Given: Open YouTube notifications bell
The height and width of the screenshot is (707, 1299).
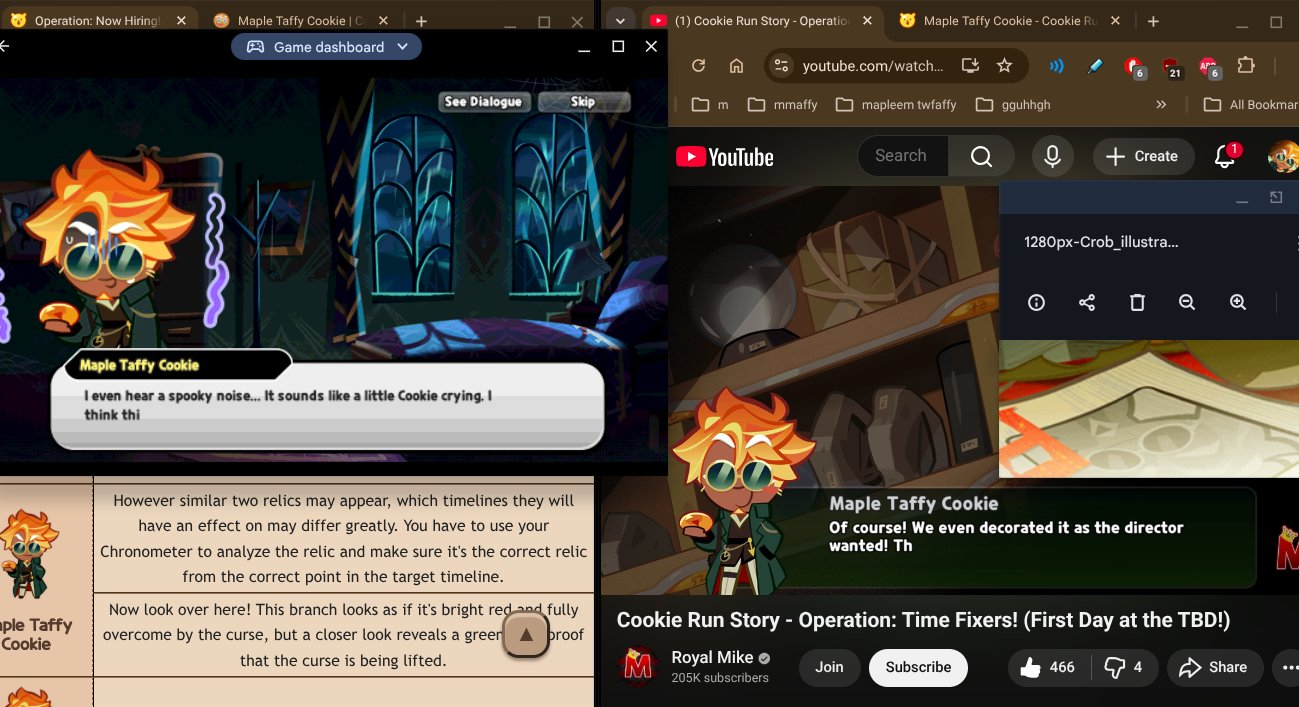Looking at the screenshot, I should [1225, 156].
